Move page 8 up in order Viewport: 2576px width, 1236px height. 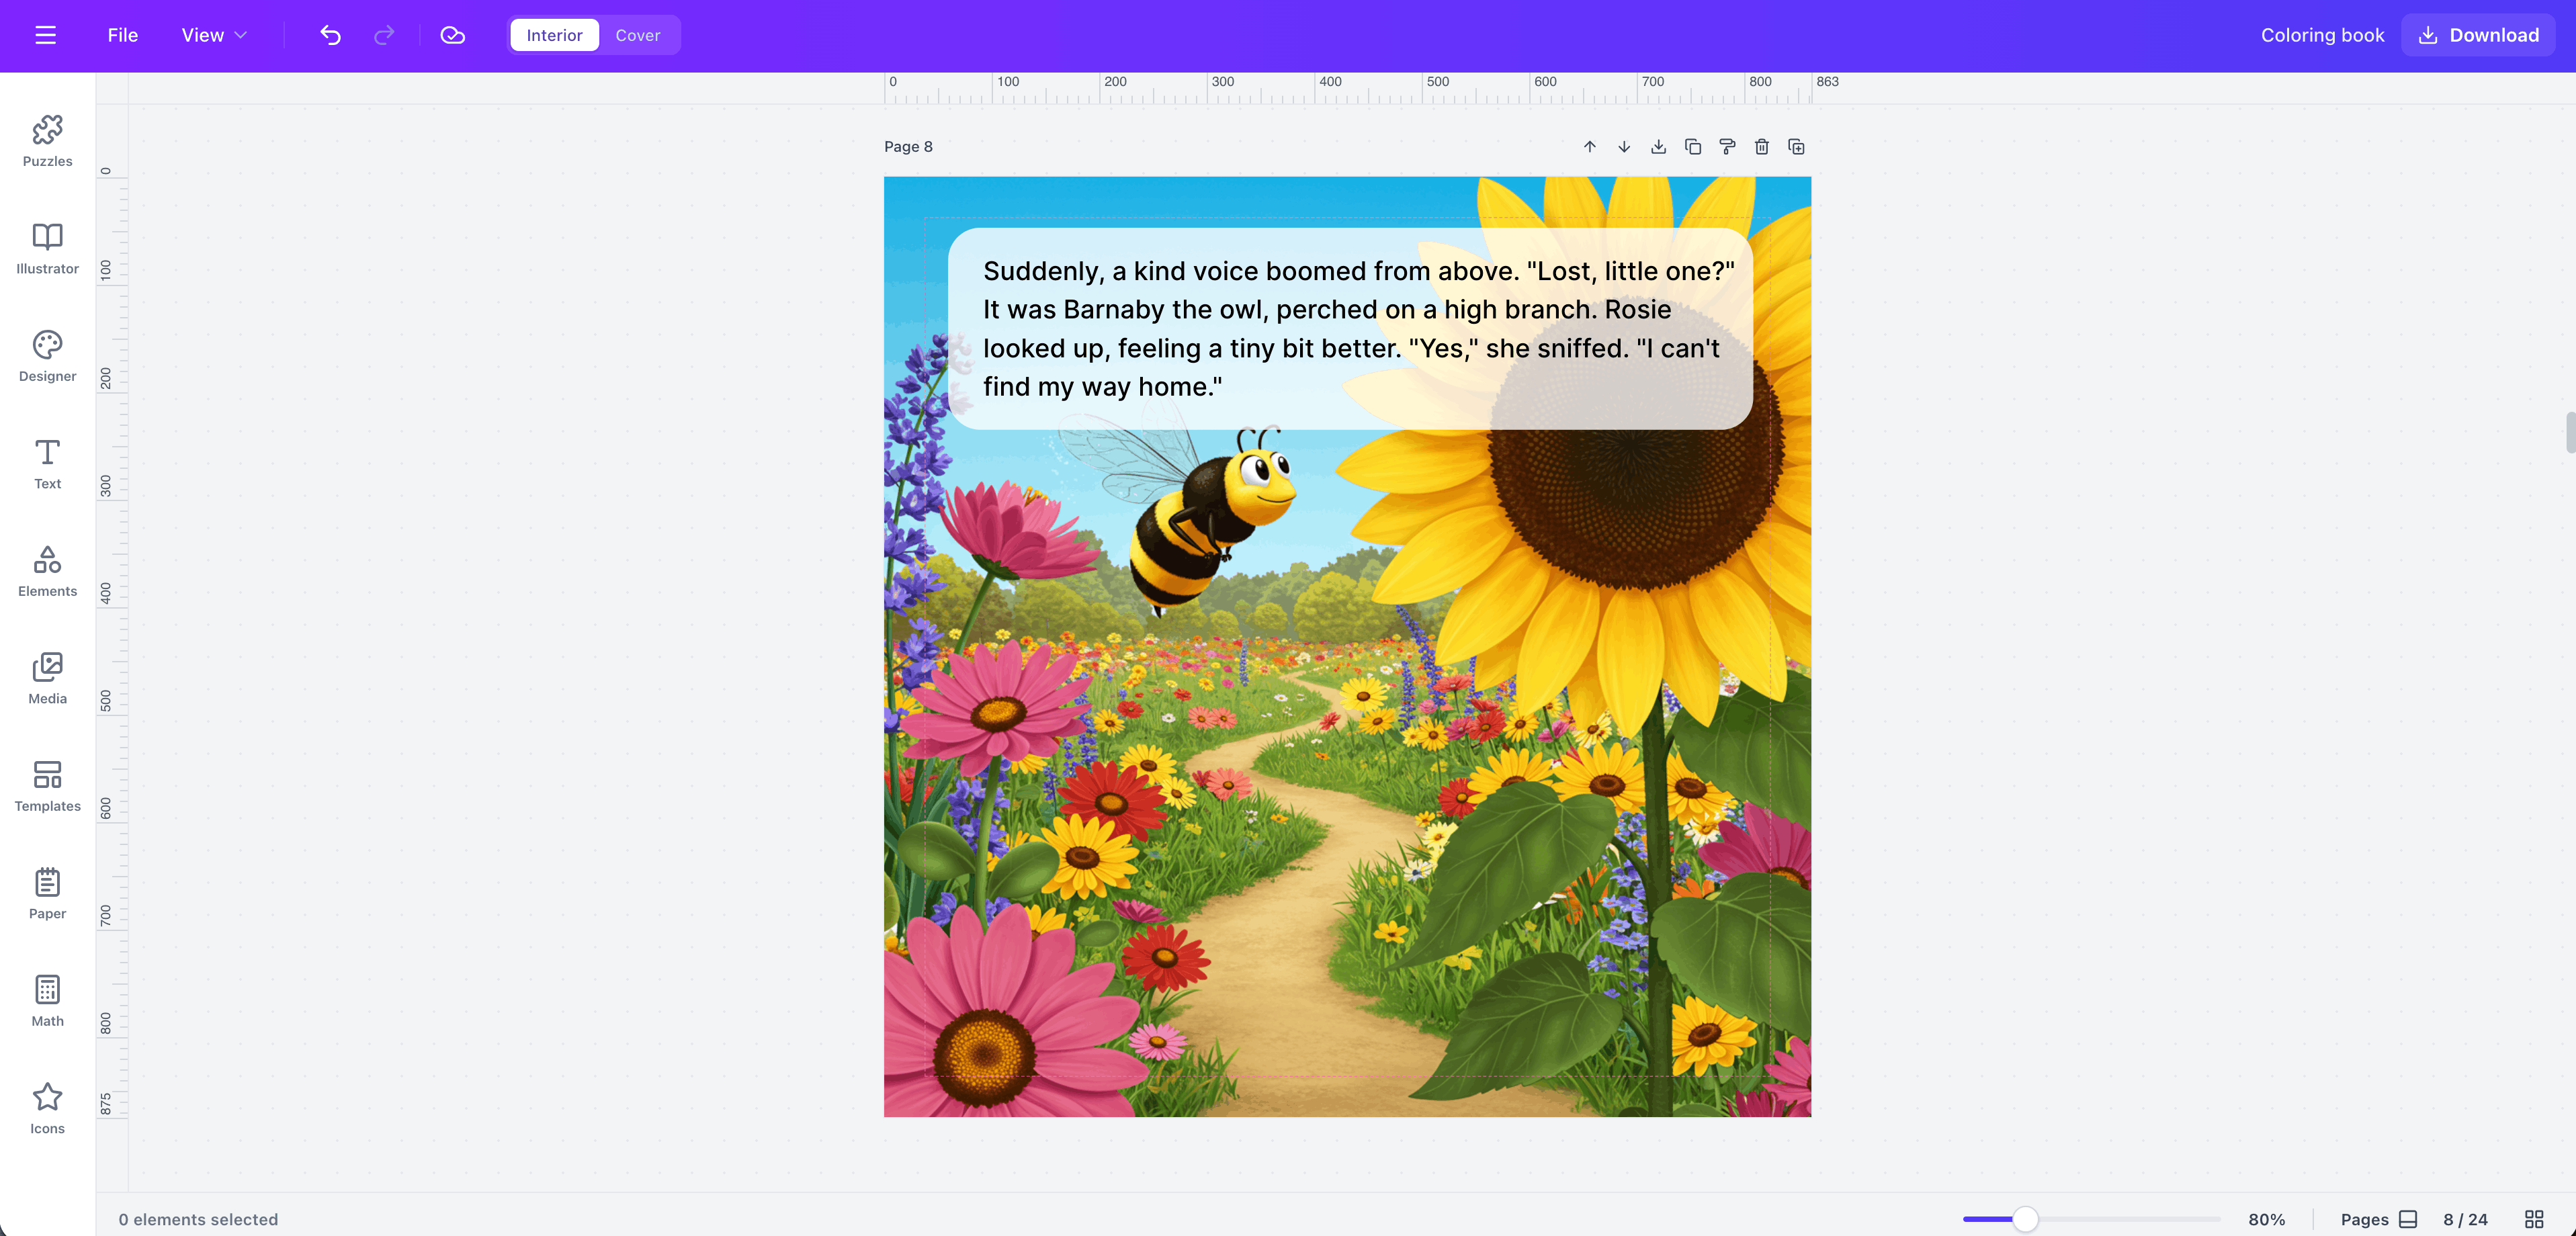point(1590,146)
